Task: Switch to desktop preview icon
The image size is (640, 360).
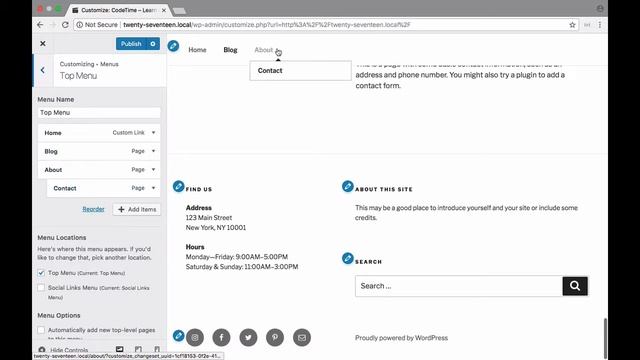Action: 120,349
